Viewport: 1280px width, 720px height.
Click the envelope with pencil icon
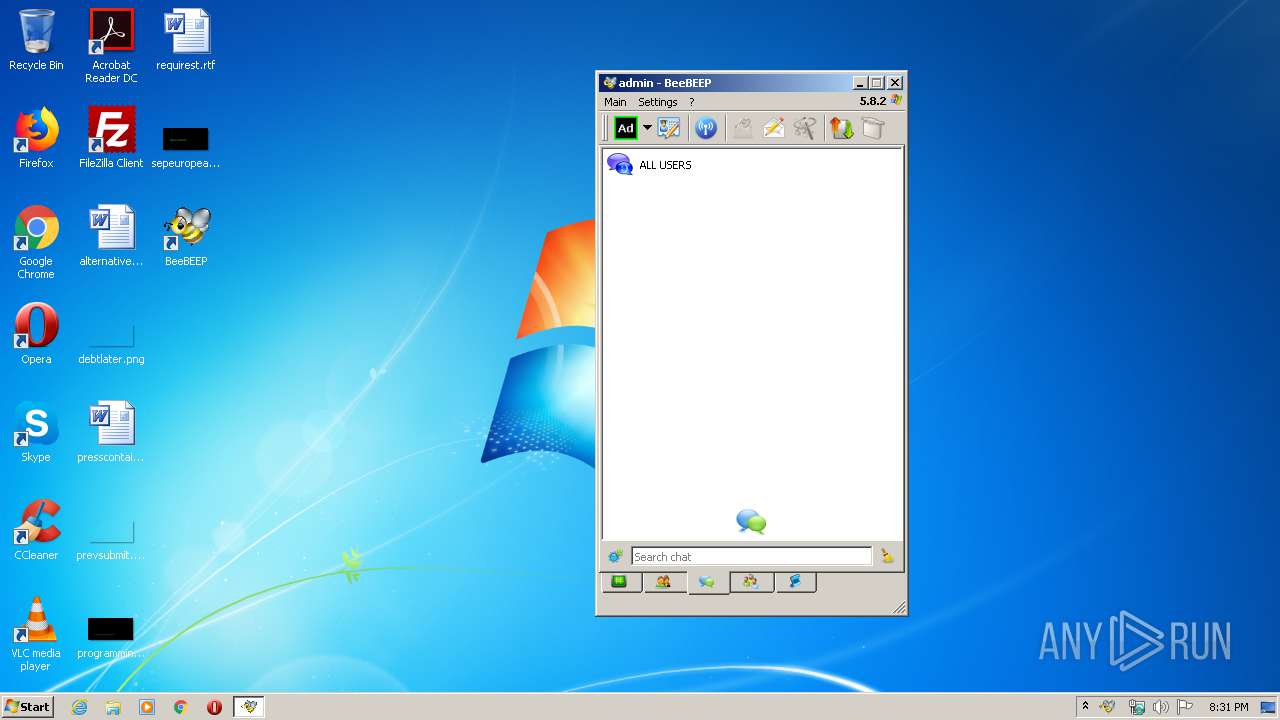pyautogui.click(x=774, y=128)
